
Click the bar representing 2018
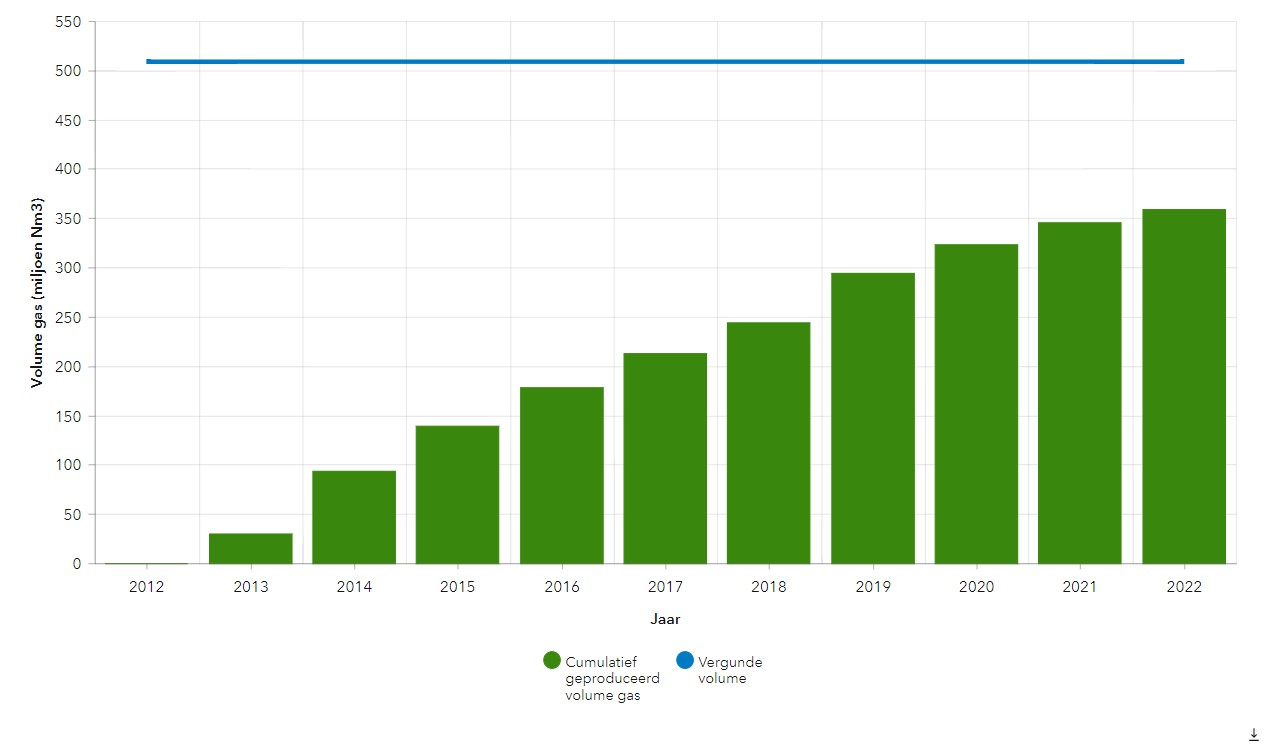pyautogui.click(x=768, y=442)
